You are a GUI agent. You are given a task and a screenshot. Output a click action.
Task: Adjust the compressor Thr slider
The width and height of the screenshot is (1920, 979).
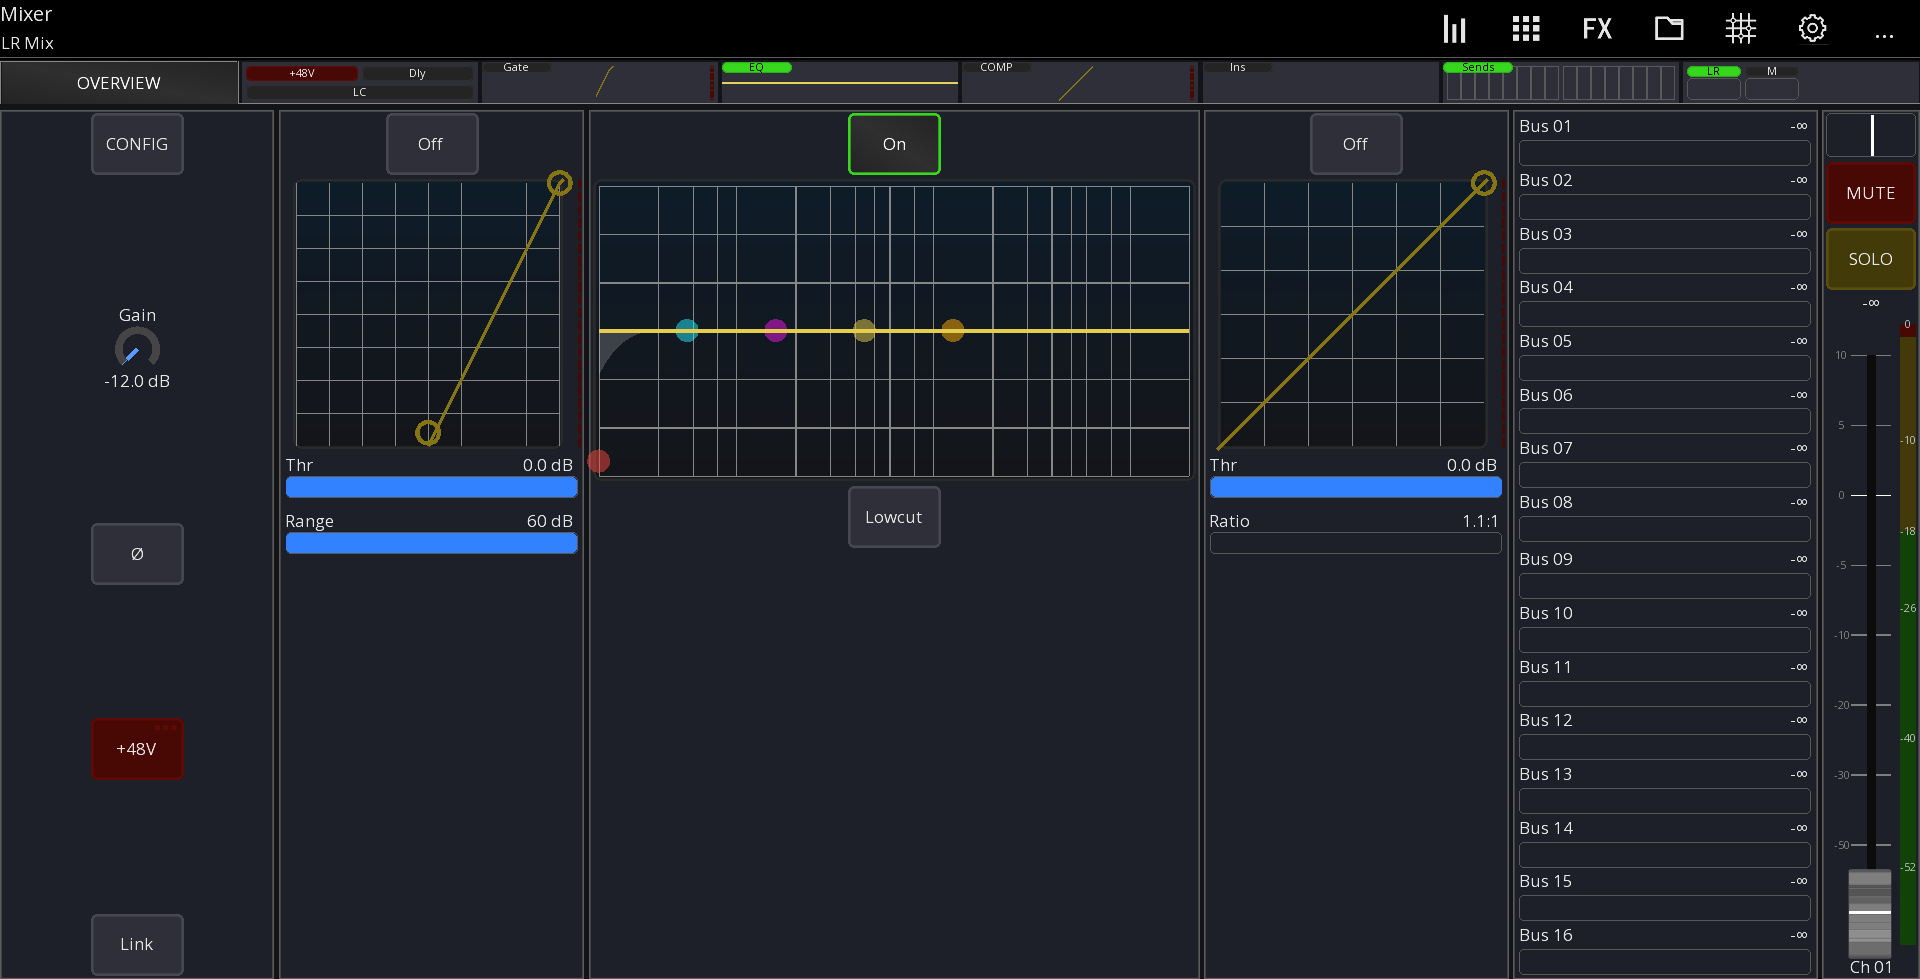click(1355, 487)
